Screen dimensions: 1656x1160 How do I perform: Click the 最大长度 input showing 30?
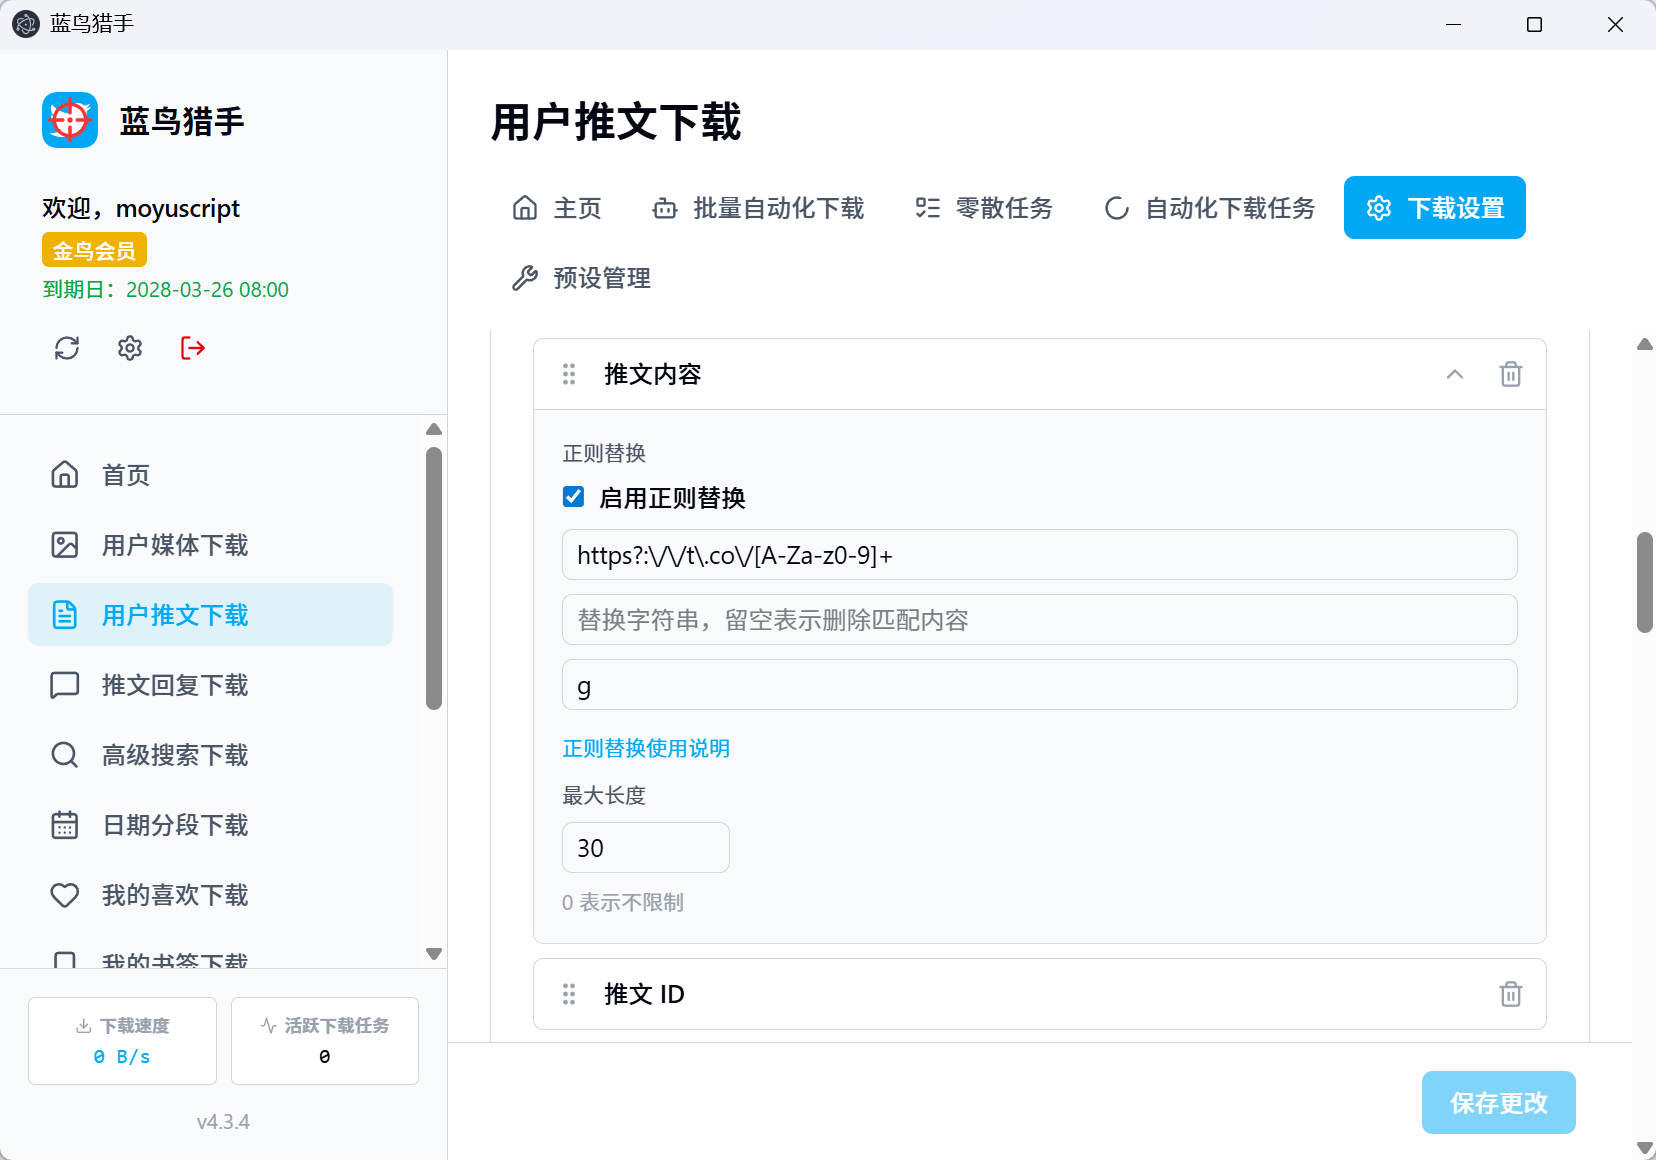(645, 848)
